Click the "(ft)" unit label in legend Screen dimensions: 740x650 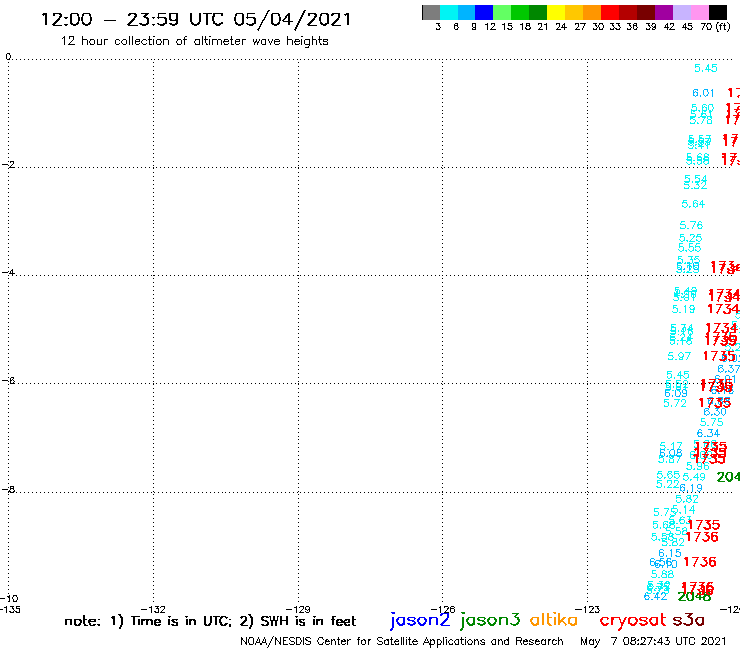[723, 26]
